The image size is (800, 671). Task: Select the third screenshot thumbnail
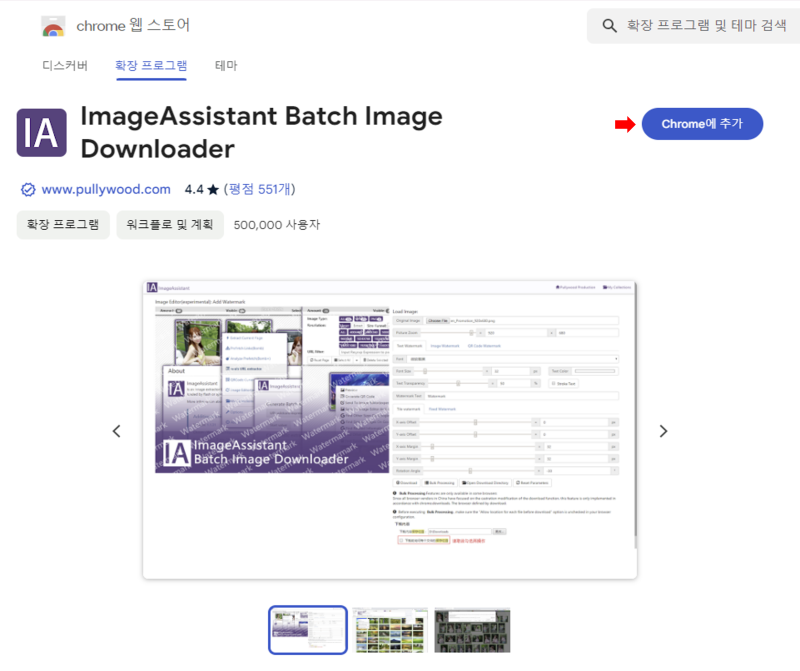[x=471, y=629]
